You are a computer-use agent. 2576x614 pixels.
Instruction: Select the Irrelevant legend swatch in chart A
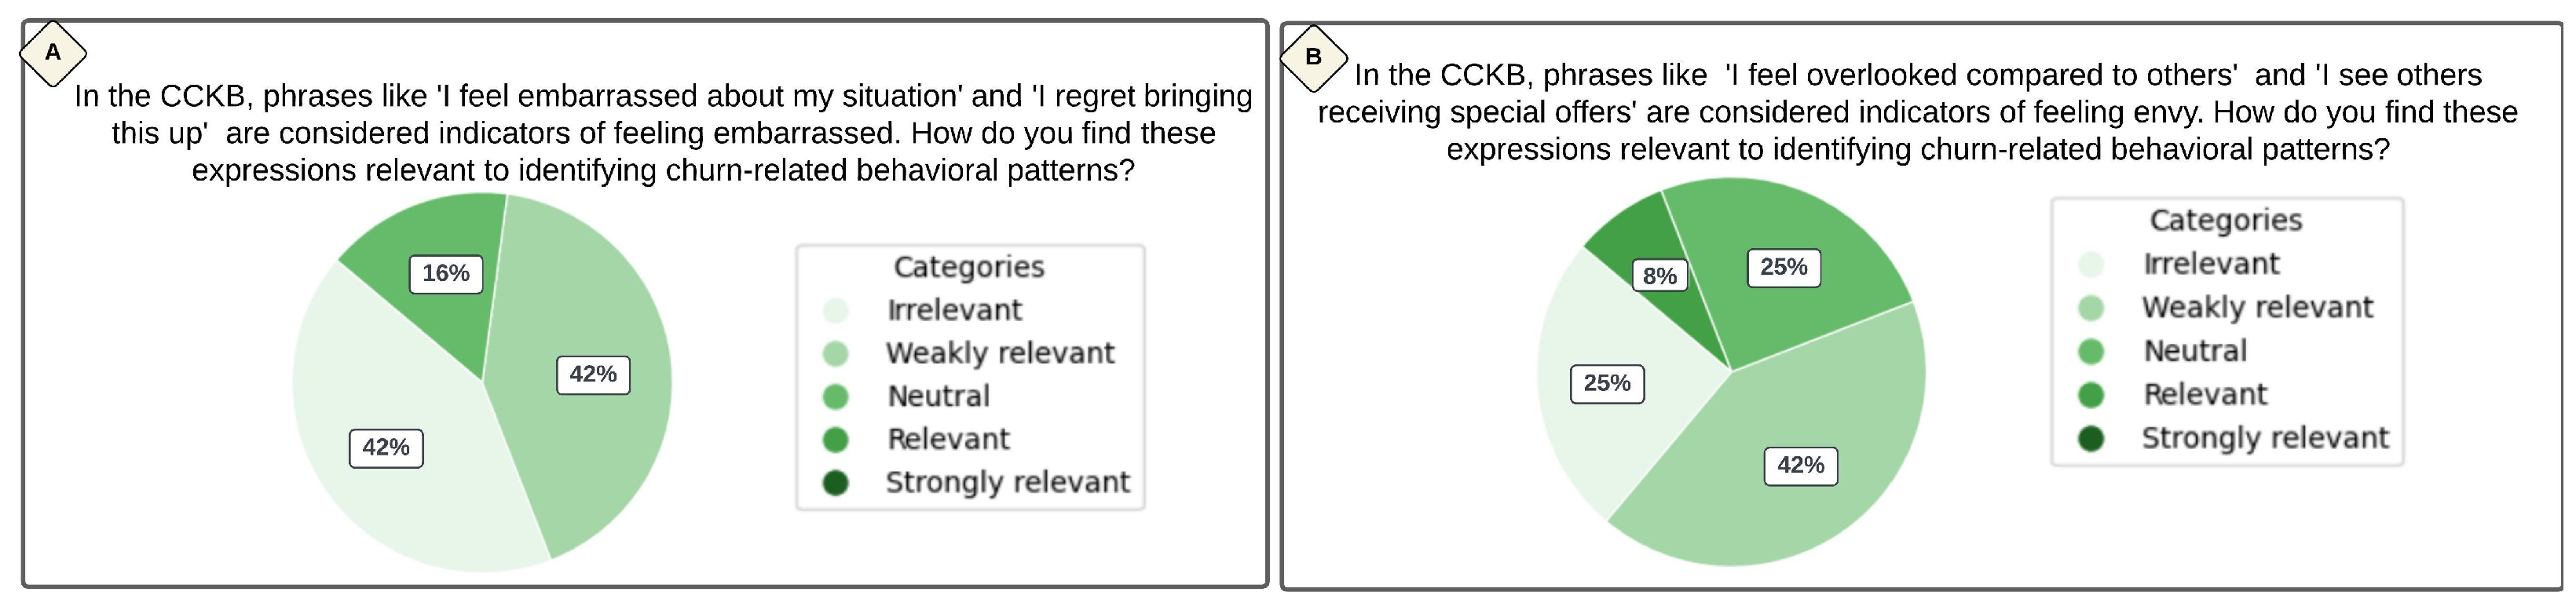(x=835, y=311)
